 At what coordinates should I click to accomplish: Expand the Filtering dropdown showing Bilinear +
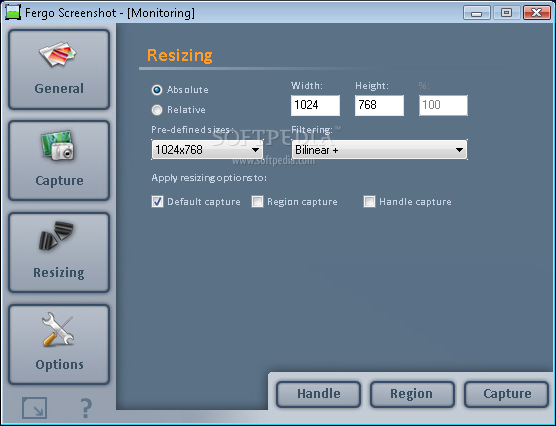click(379, 150)
